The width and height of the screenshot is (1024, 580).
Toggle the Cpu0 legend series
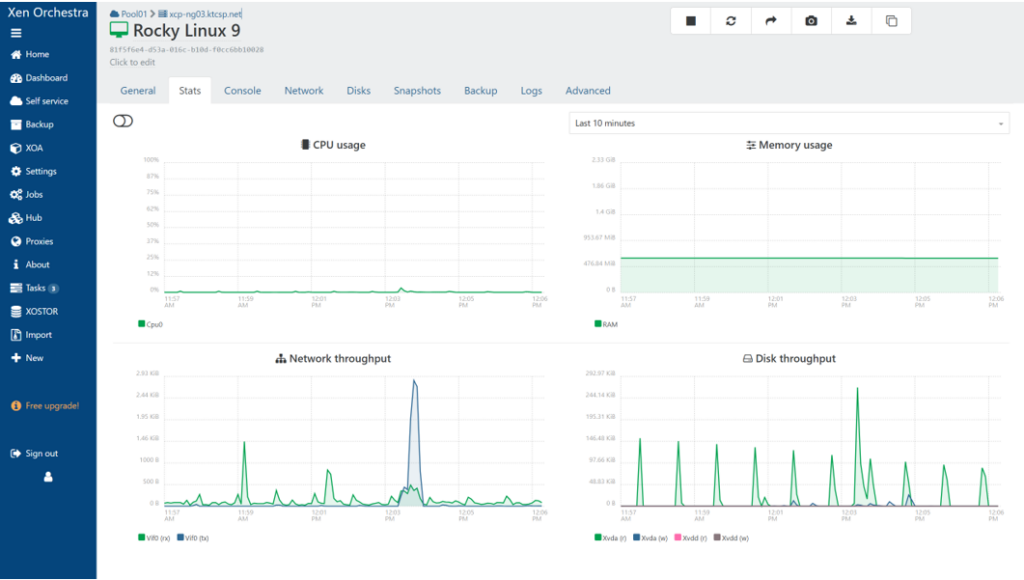[150, 324]
